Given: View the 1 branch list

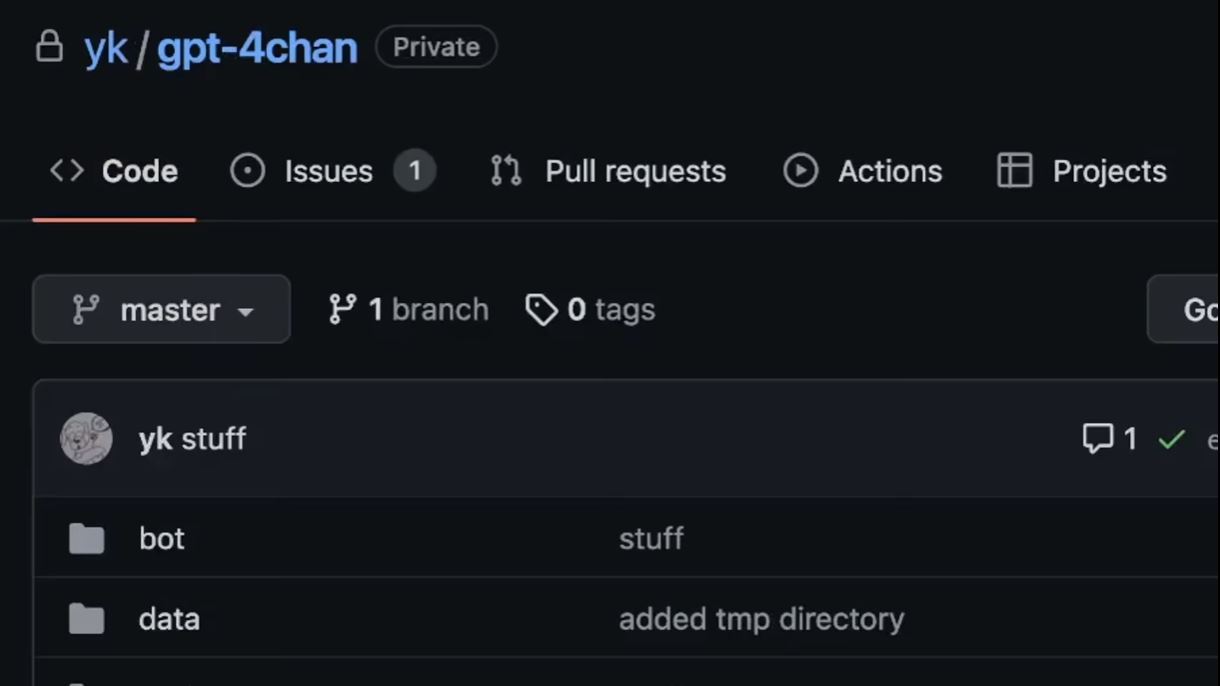Looking at the screenshot, I should click(x=409, y=310).
